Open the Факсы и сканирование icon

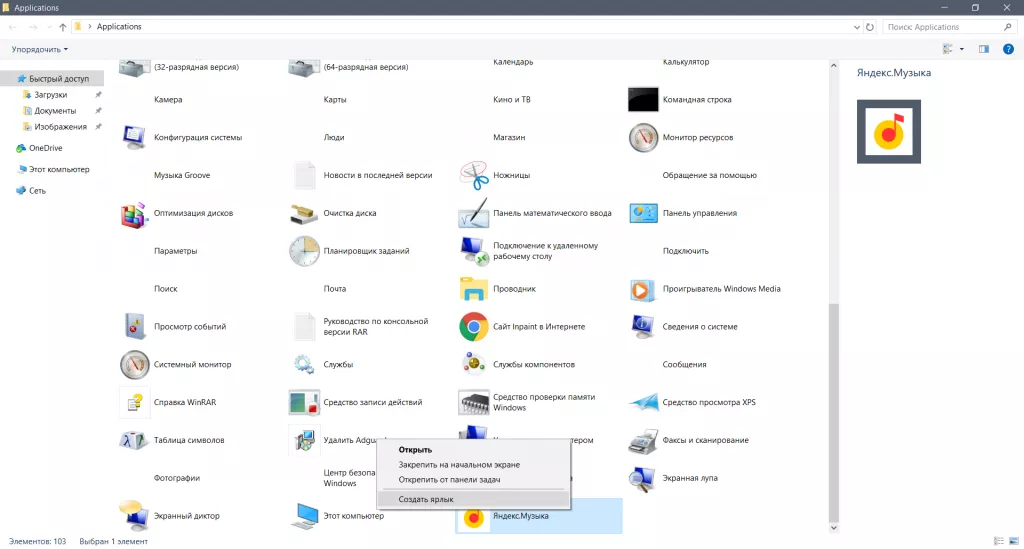tap(643, 441)
